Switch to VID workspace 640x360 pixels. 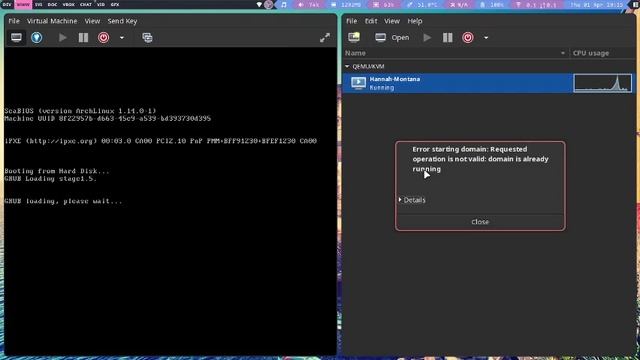click(101, 4)
